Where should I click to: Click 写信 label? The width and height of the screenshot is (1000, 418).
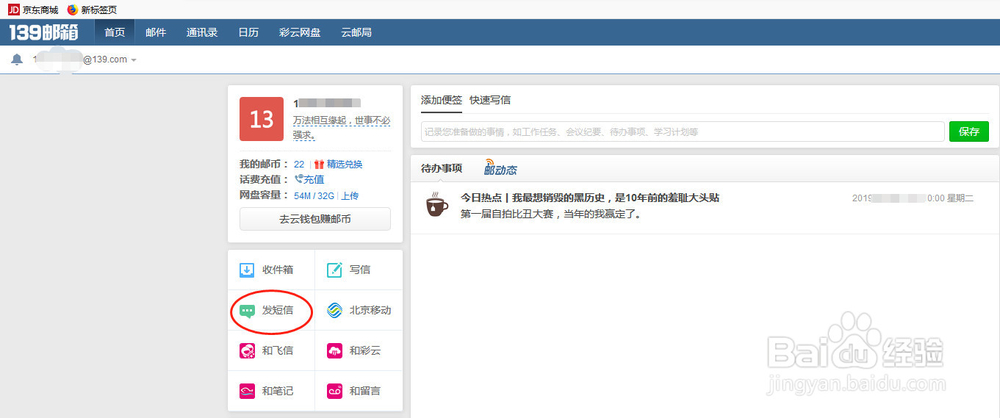[x=360, y=270]
